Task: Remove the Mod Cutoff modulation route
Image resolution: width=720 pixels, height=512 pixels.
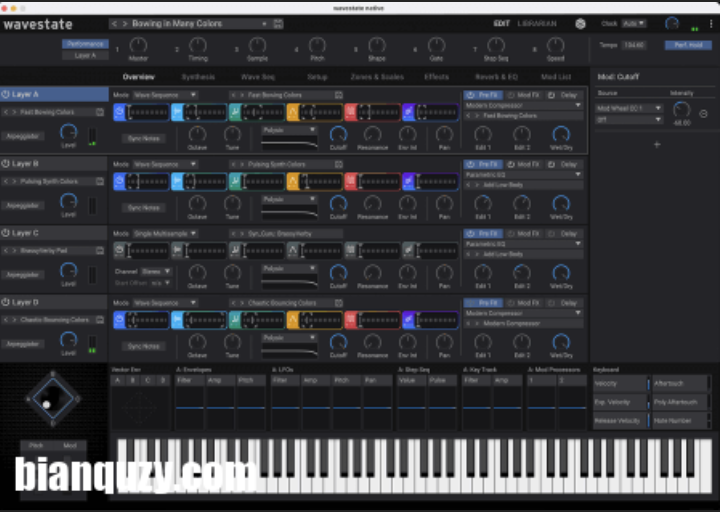Action: (703, 113)
